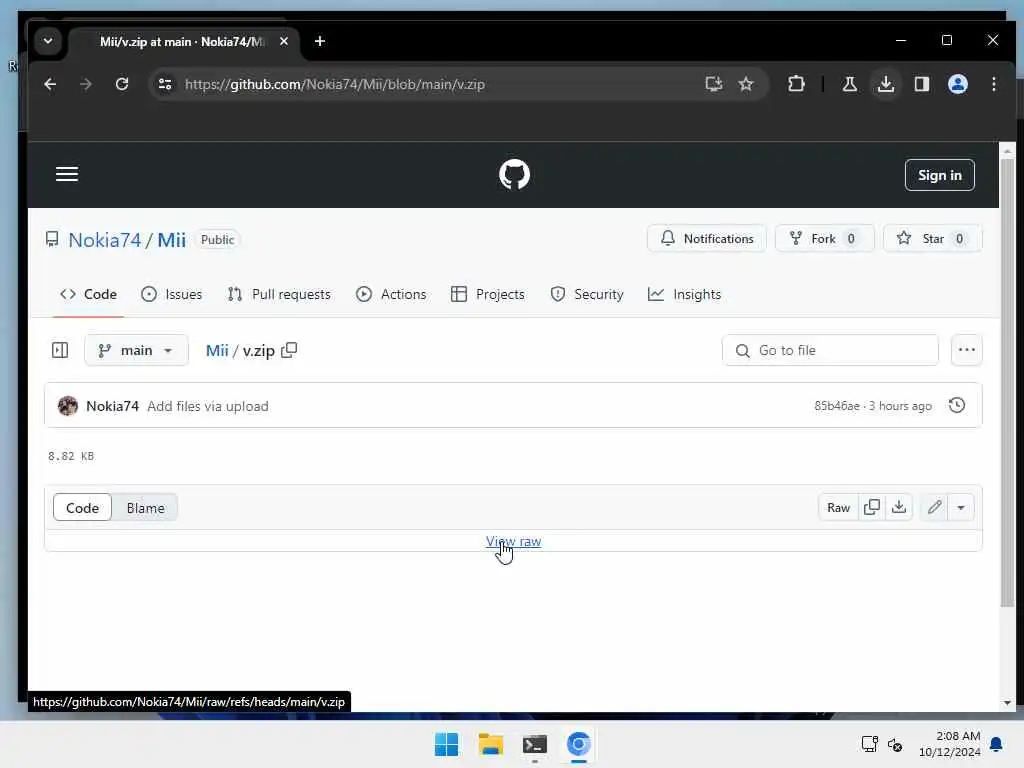The image size is (1024, 768).
Task: Open the tab search dropdown chevron
Action: pos(48,41)
